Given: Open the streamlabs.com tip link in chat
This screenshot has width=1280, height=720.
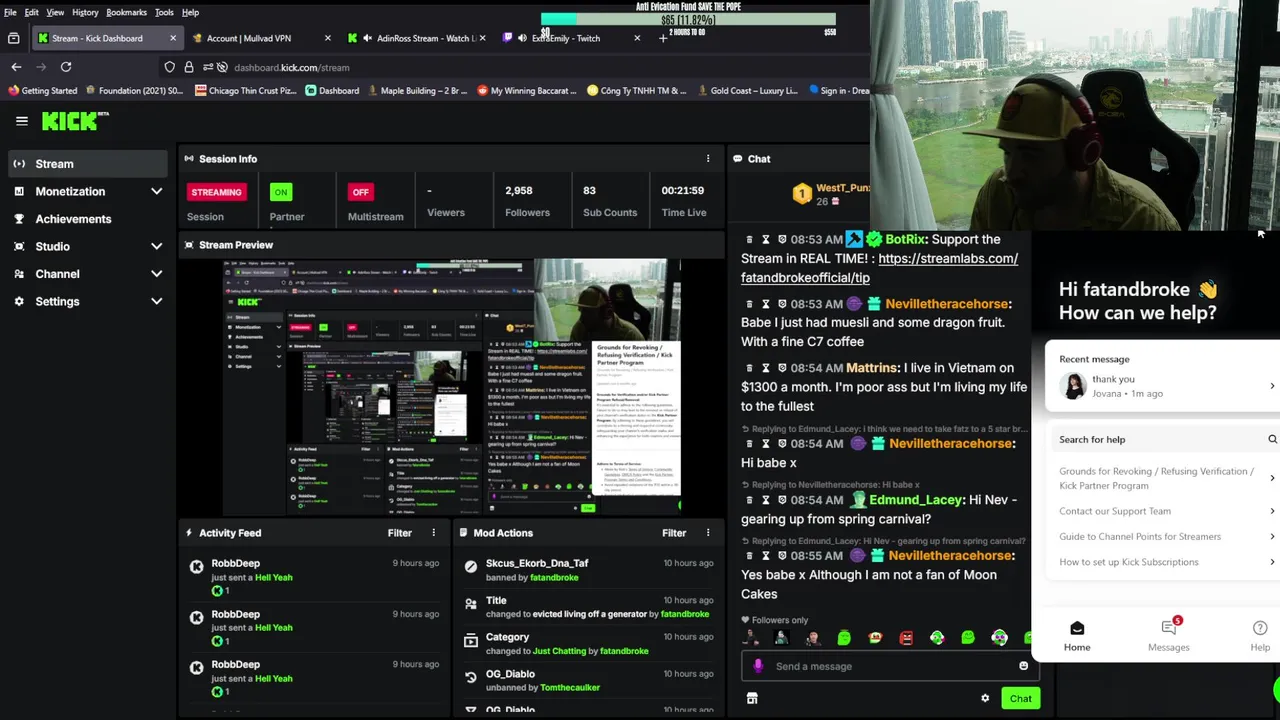Looking at the screenshot, I should (879, 268).
